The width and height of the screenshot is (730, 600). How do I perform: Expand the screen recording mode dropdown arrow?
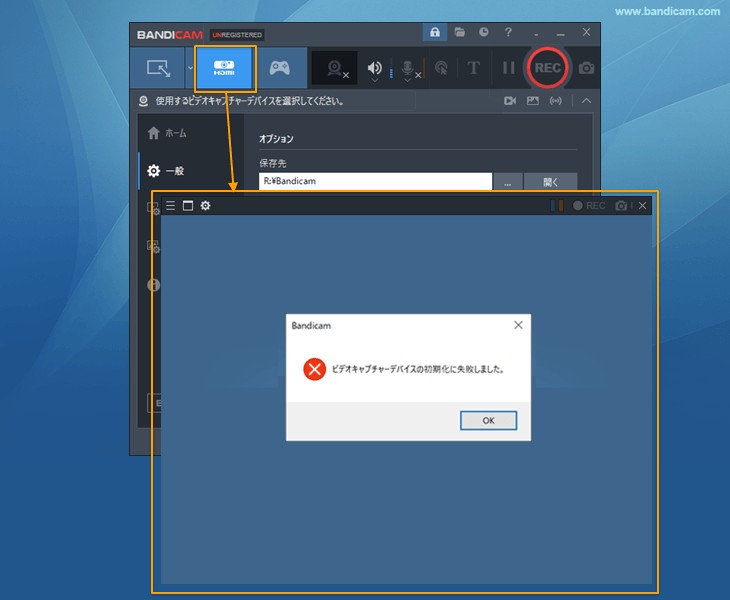(x=190, y=68)
